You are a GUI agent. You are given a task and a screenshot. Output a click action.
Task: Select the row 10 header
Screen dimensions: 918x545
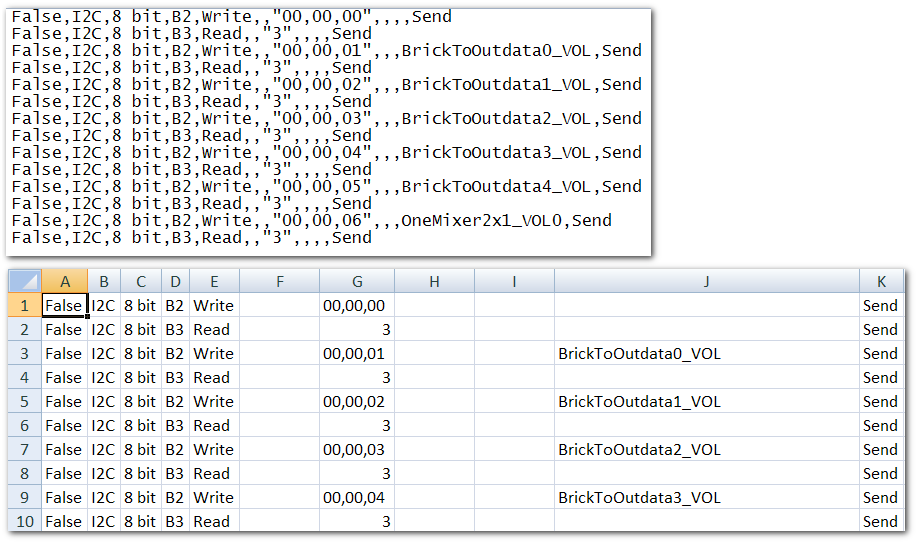(24, 522)
